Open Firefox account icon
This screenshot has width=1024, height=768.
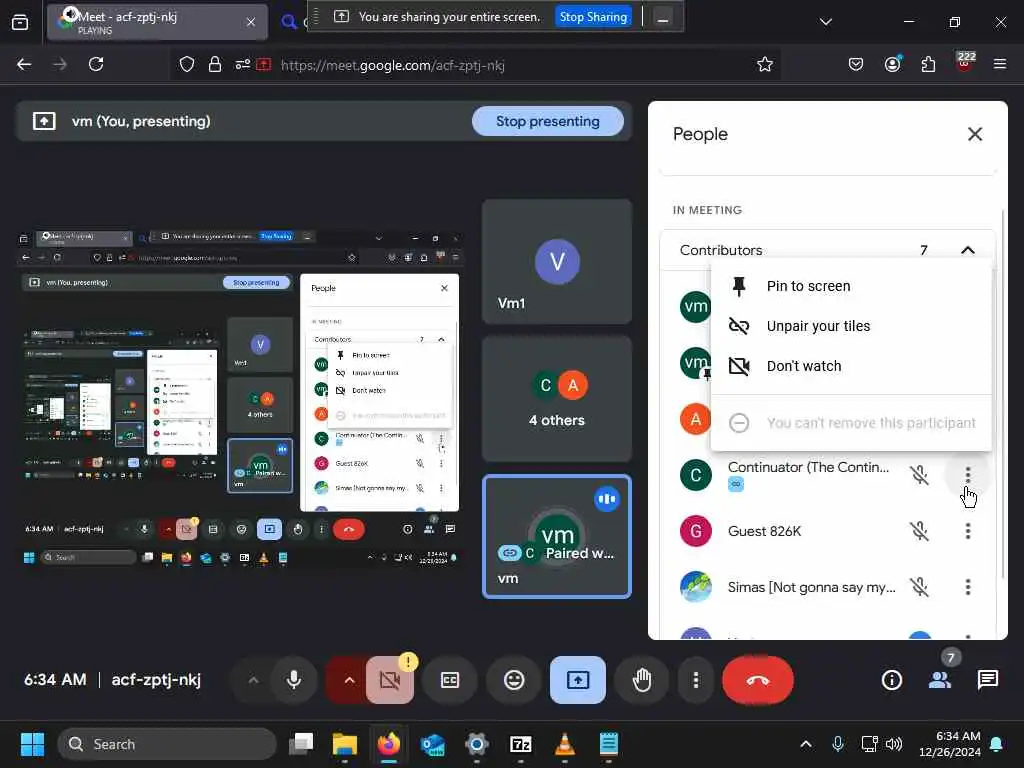click(892, 64)
